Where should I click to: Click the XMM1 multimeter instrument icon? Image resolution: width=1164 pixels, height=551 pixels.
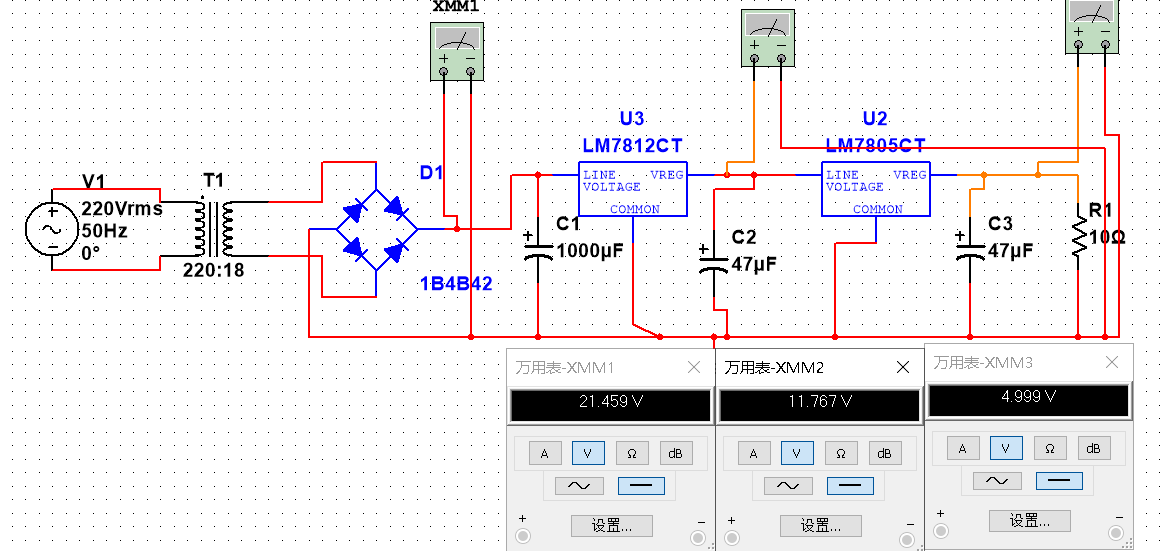457,51
